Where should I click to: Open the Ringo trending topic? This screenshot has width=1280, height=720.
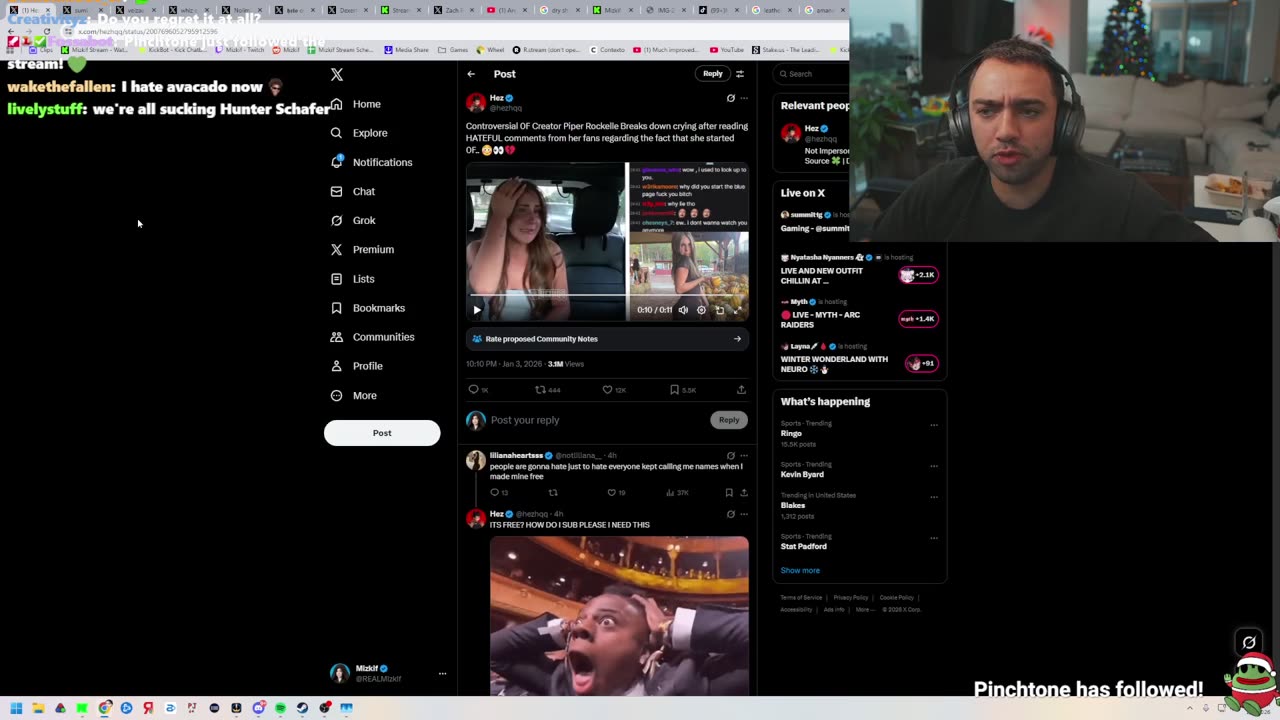click(791, 434)
